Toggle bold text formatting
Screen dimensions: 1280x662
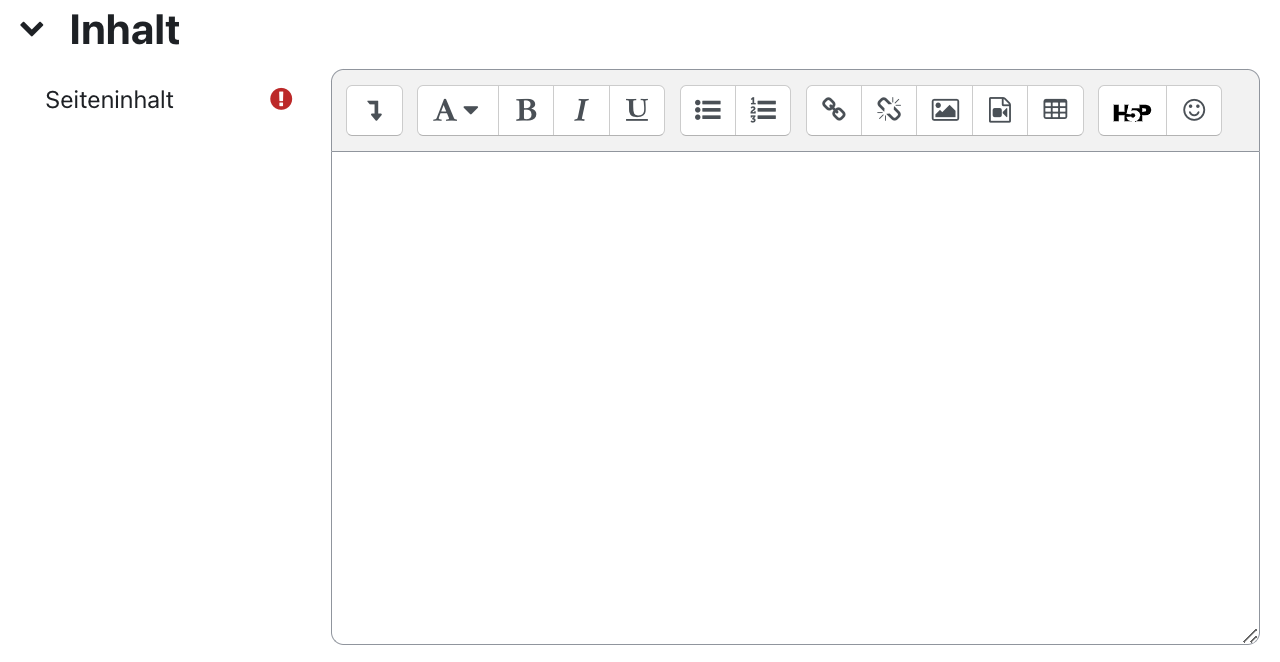pos(526,110)
